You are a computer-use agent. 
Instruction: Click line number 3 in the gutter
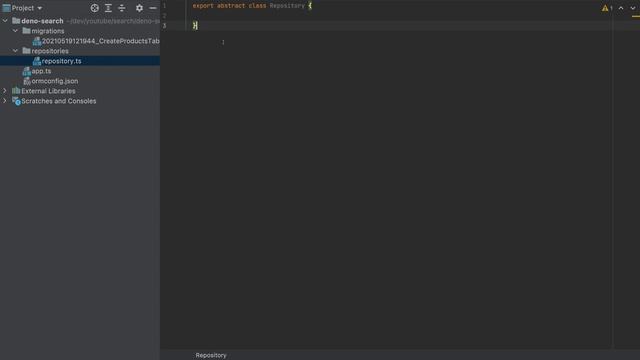point(164,26)
